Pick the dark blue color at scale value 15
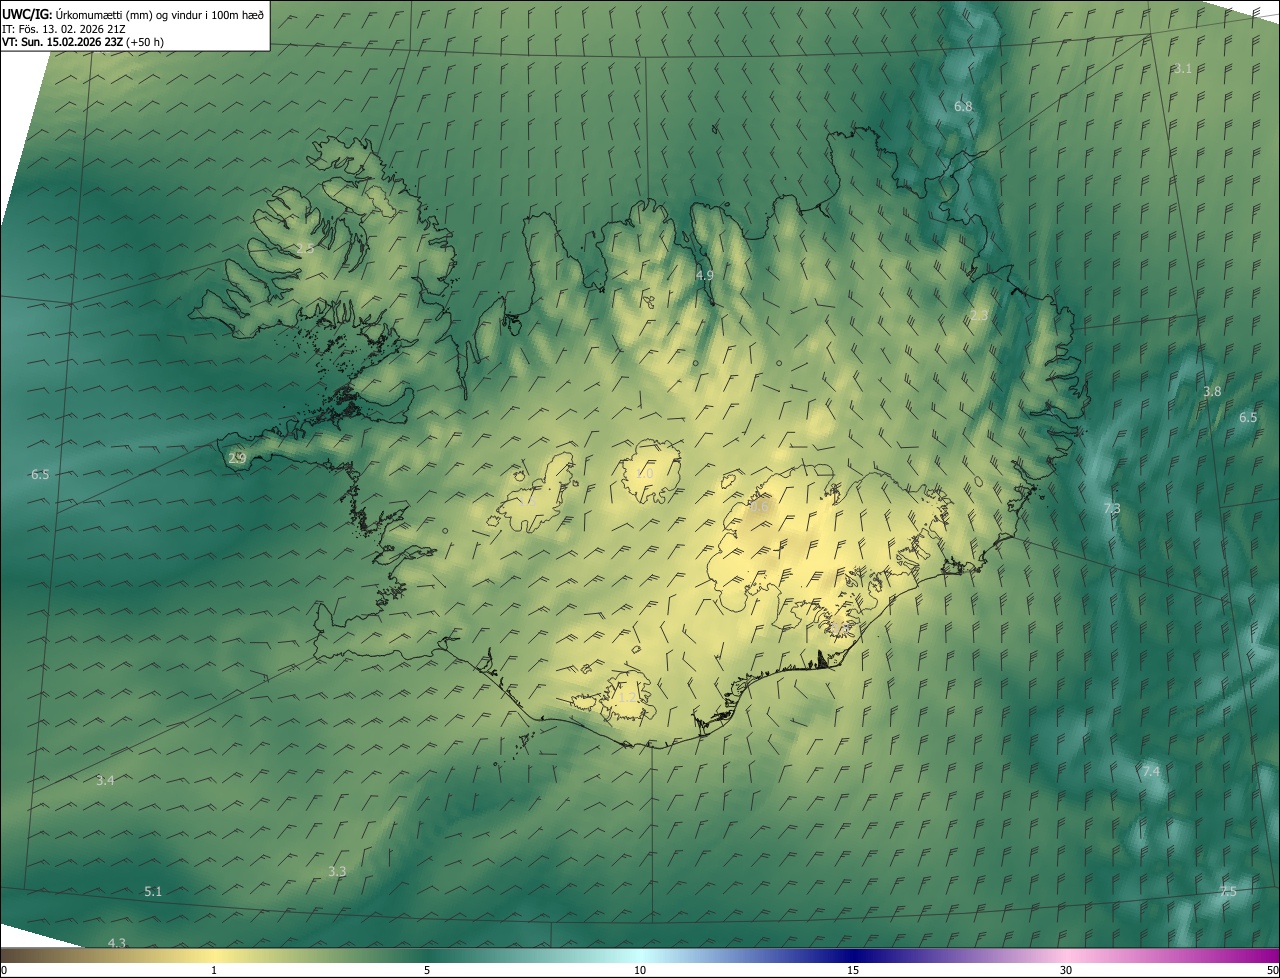The image size is (1280, 978). [853, 955]
